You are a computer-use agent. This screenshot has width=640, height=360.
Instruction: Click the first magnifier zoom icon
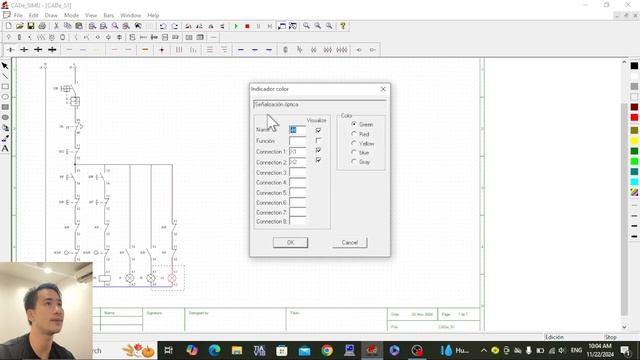click(306, 26)
